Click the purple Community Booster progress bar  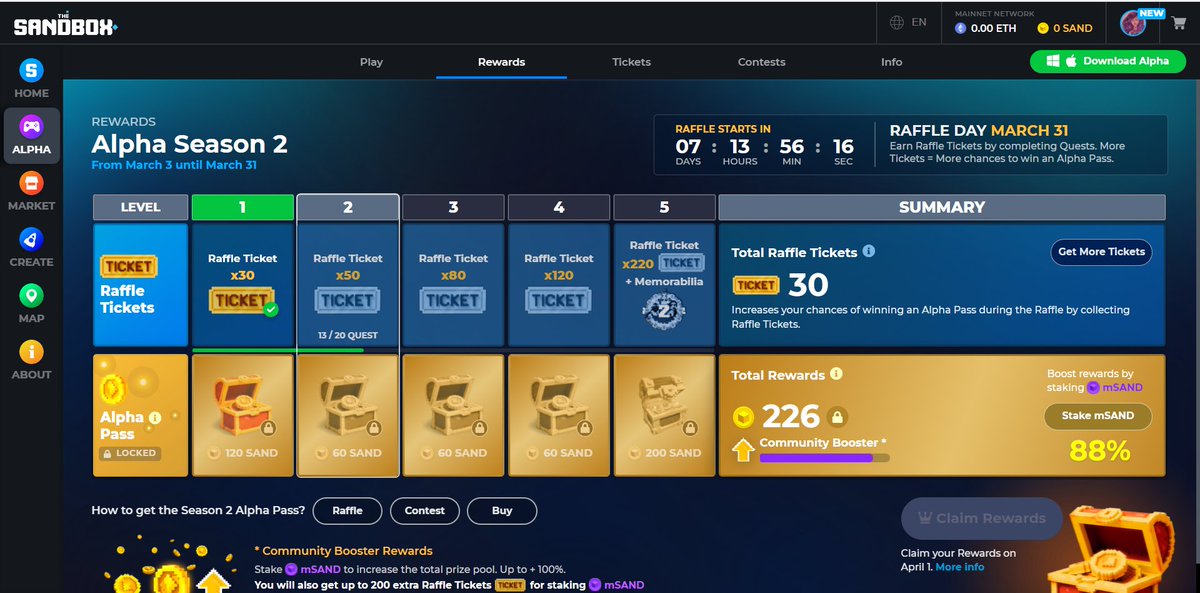pyautogui.click(x=824, y=457)
